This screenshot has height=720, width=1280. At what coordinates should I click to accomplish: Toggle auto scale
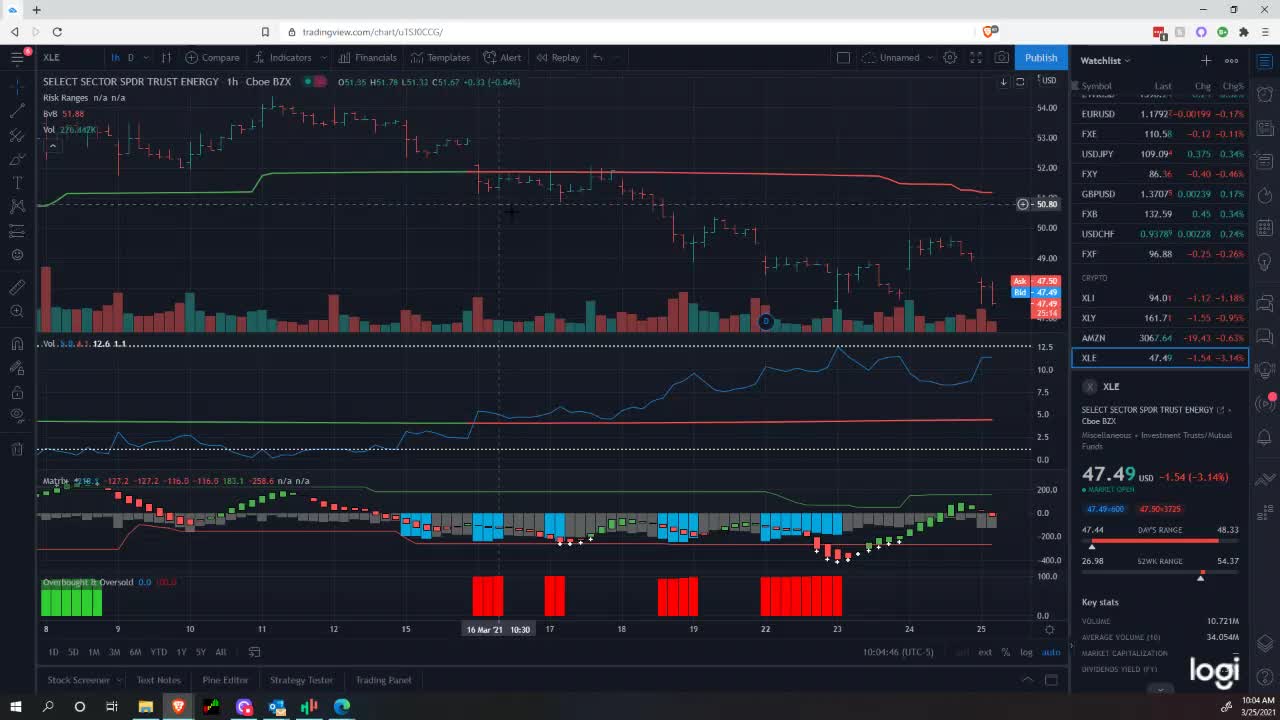coord(1051,652)
